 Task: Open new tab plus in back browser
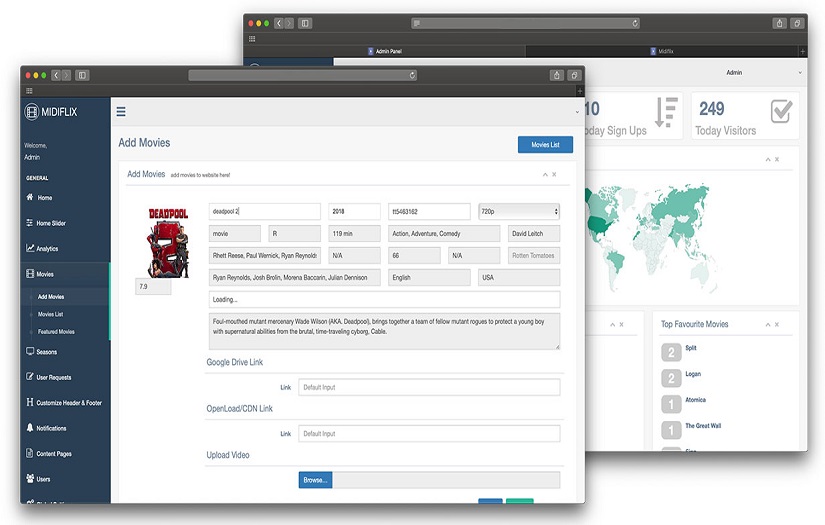(x=802, y=51)
